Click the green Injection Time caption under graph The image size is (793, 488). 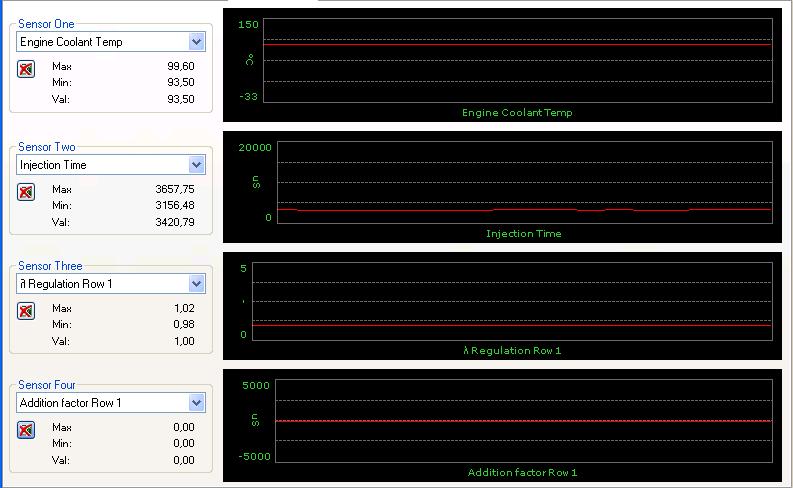523,234
